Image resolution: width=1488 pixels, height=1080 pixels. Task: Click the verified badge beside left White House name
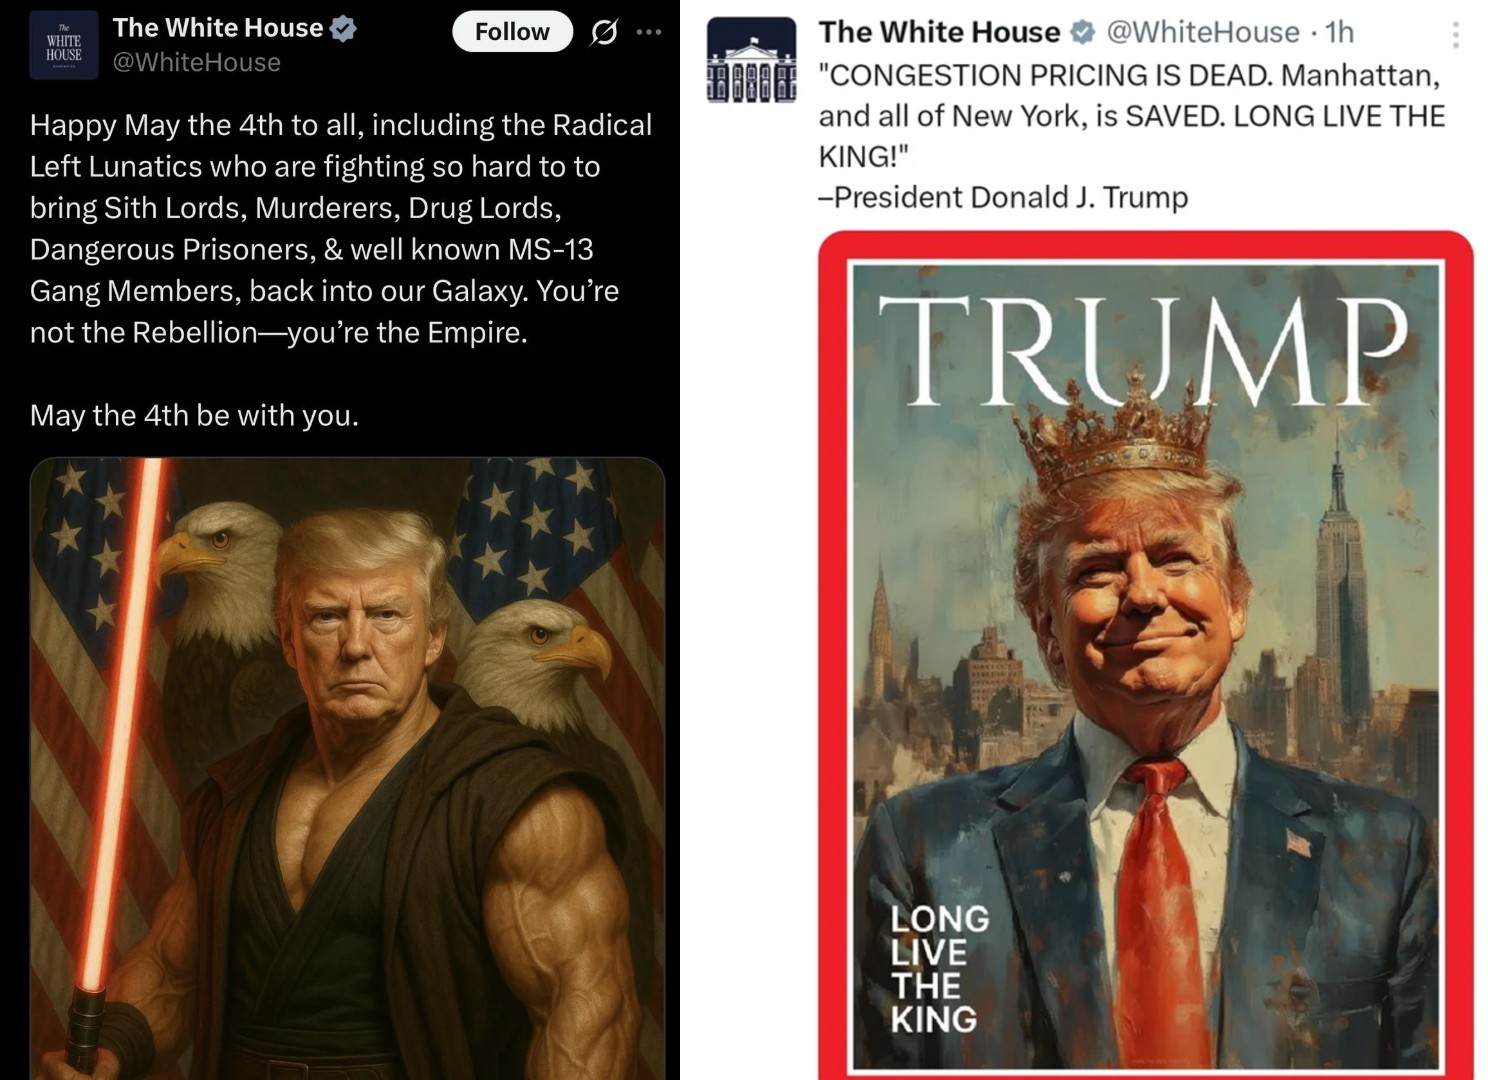343,29
